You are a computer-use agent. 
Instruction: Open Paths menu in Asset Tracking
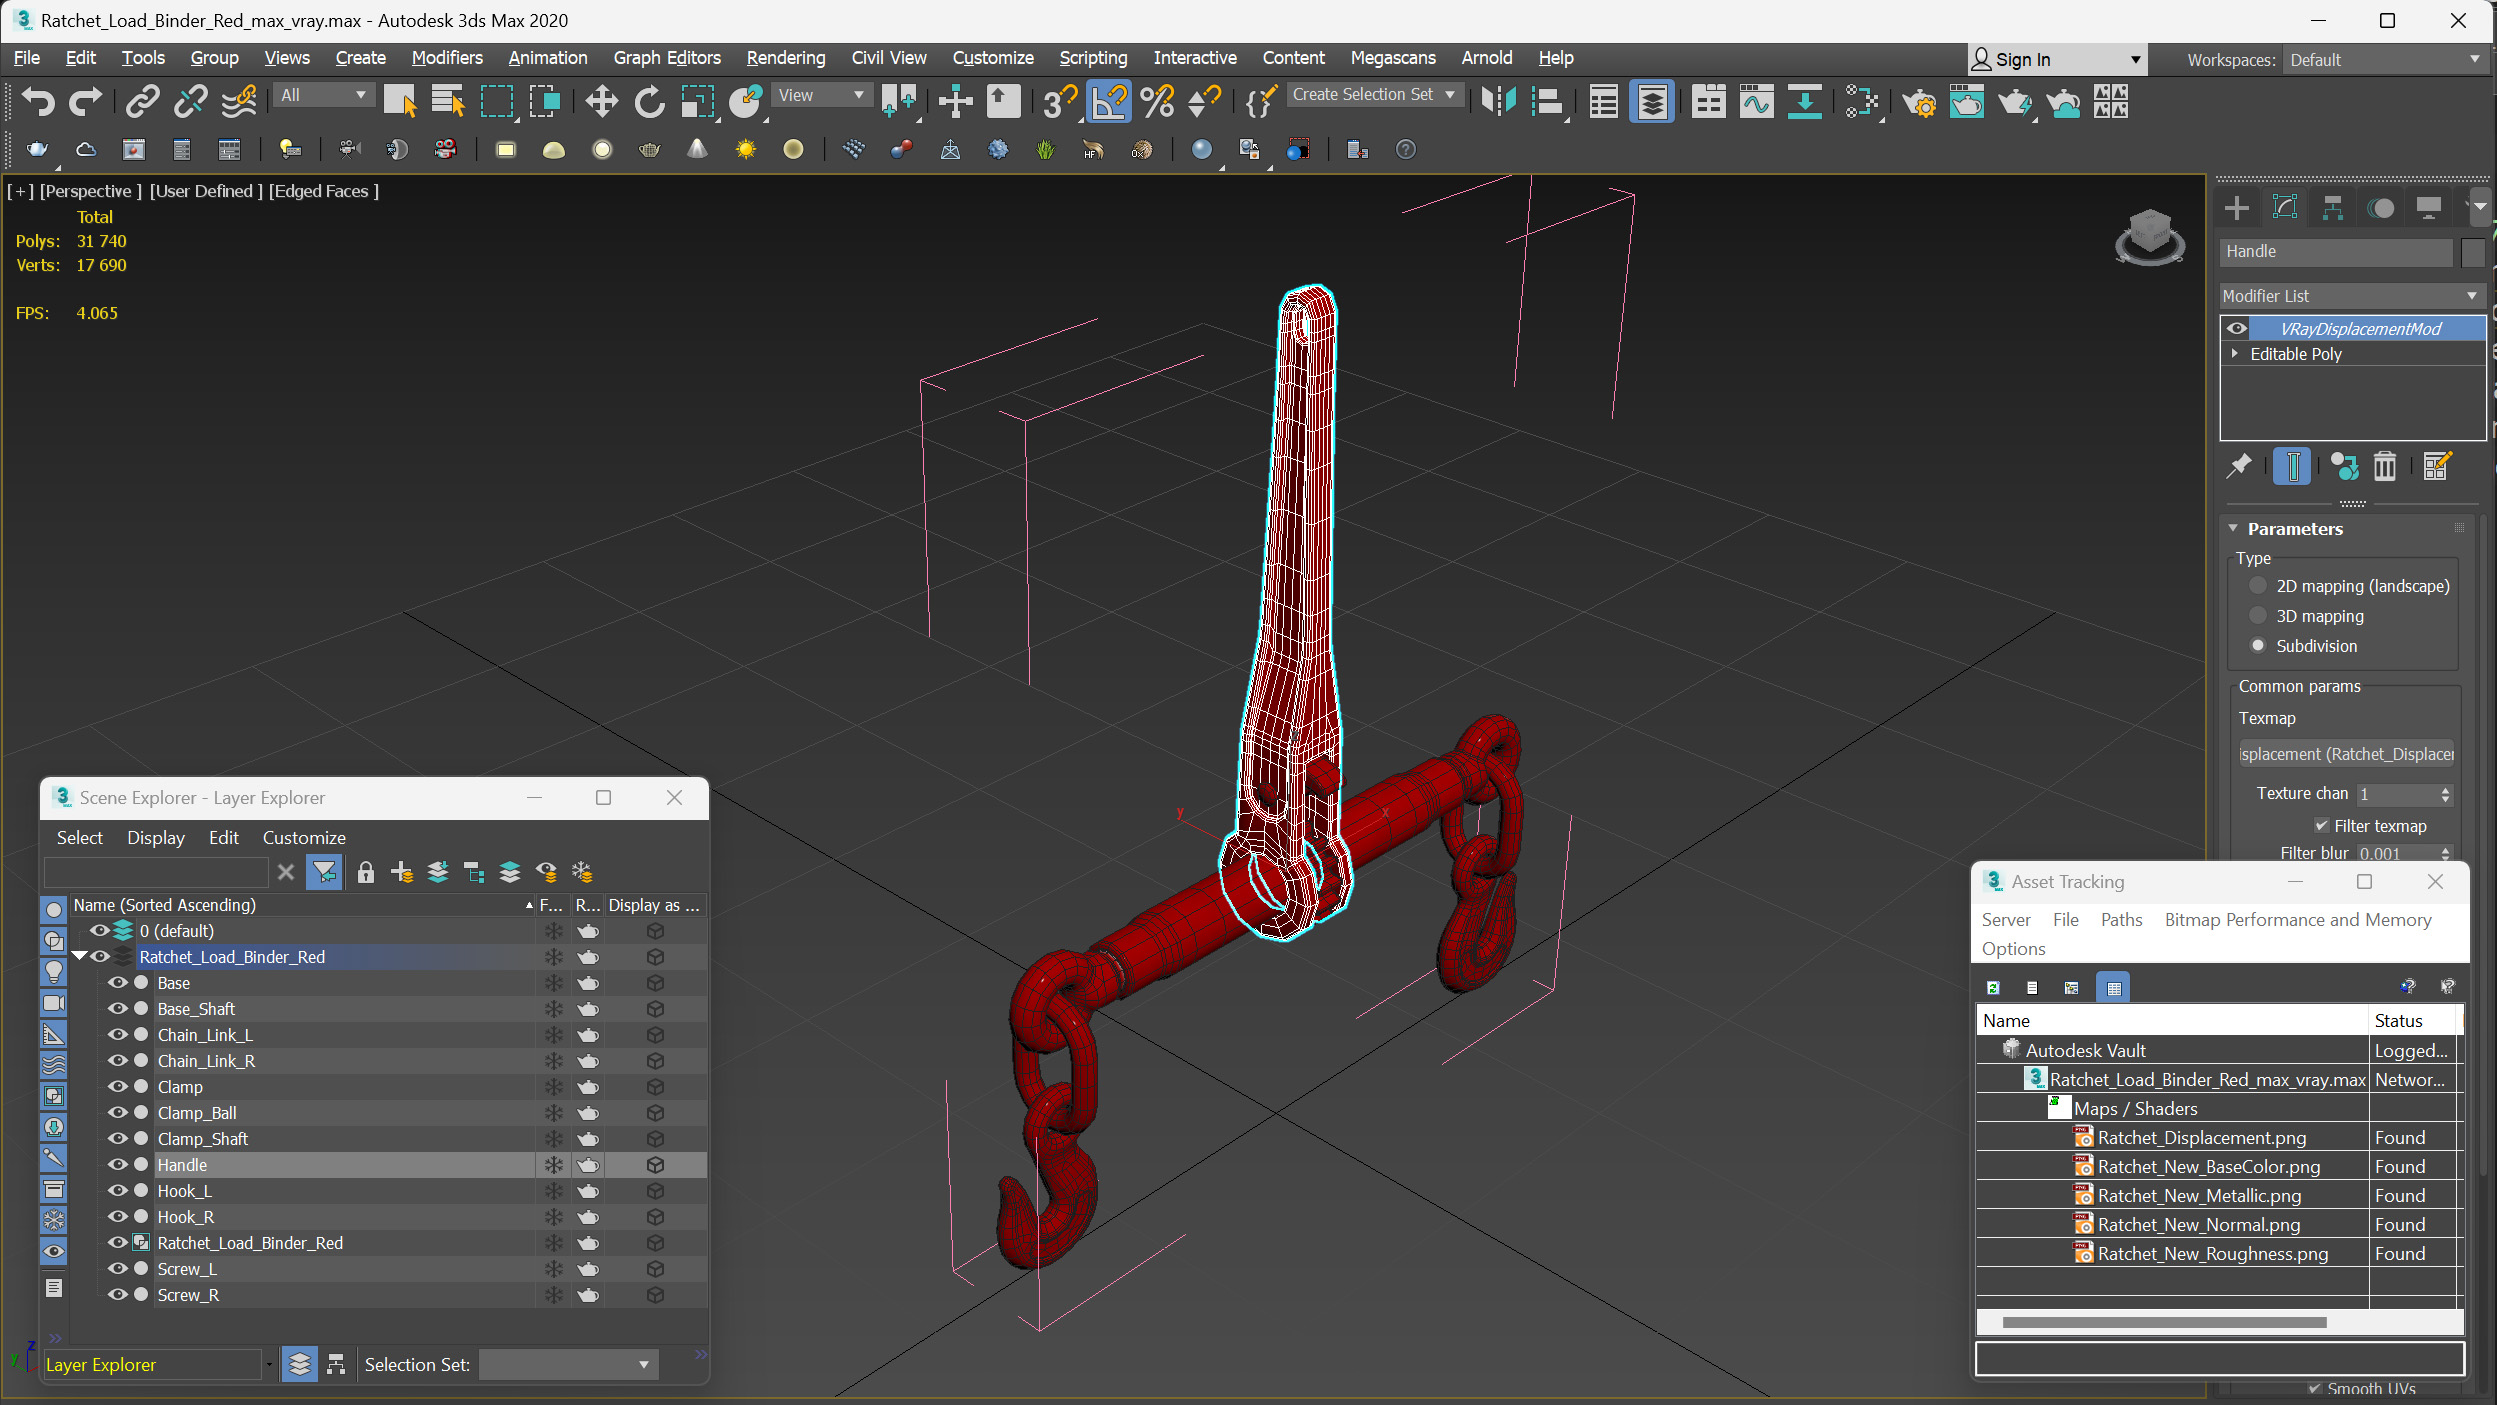pos(2121,920)
